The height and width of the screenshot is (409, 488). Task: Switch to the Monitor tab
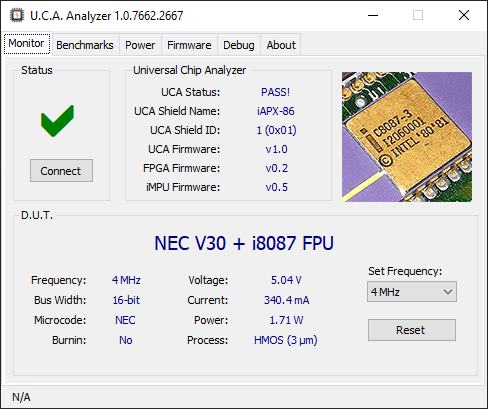point(27,43)
